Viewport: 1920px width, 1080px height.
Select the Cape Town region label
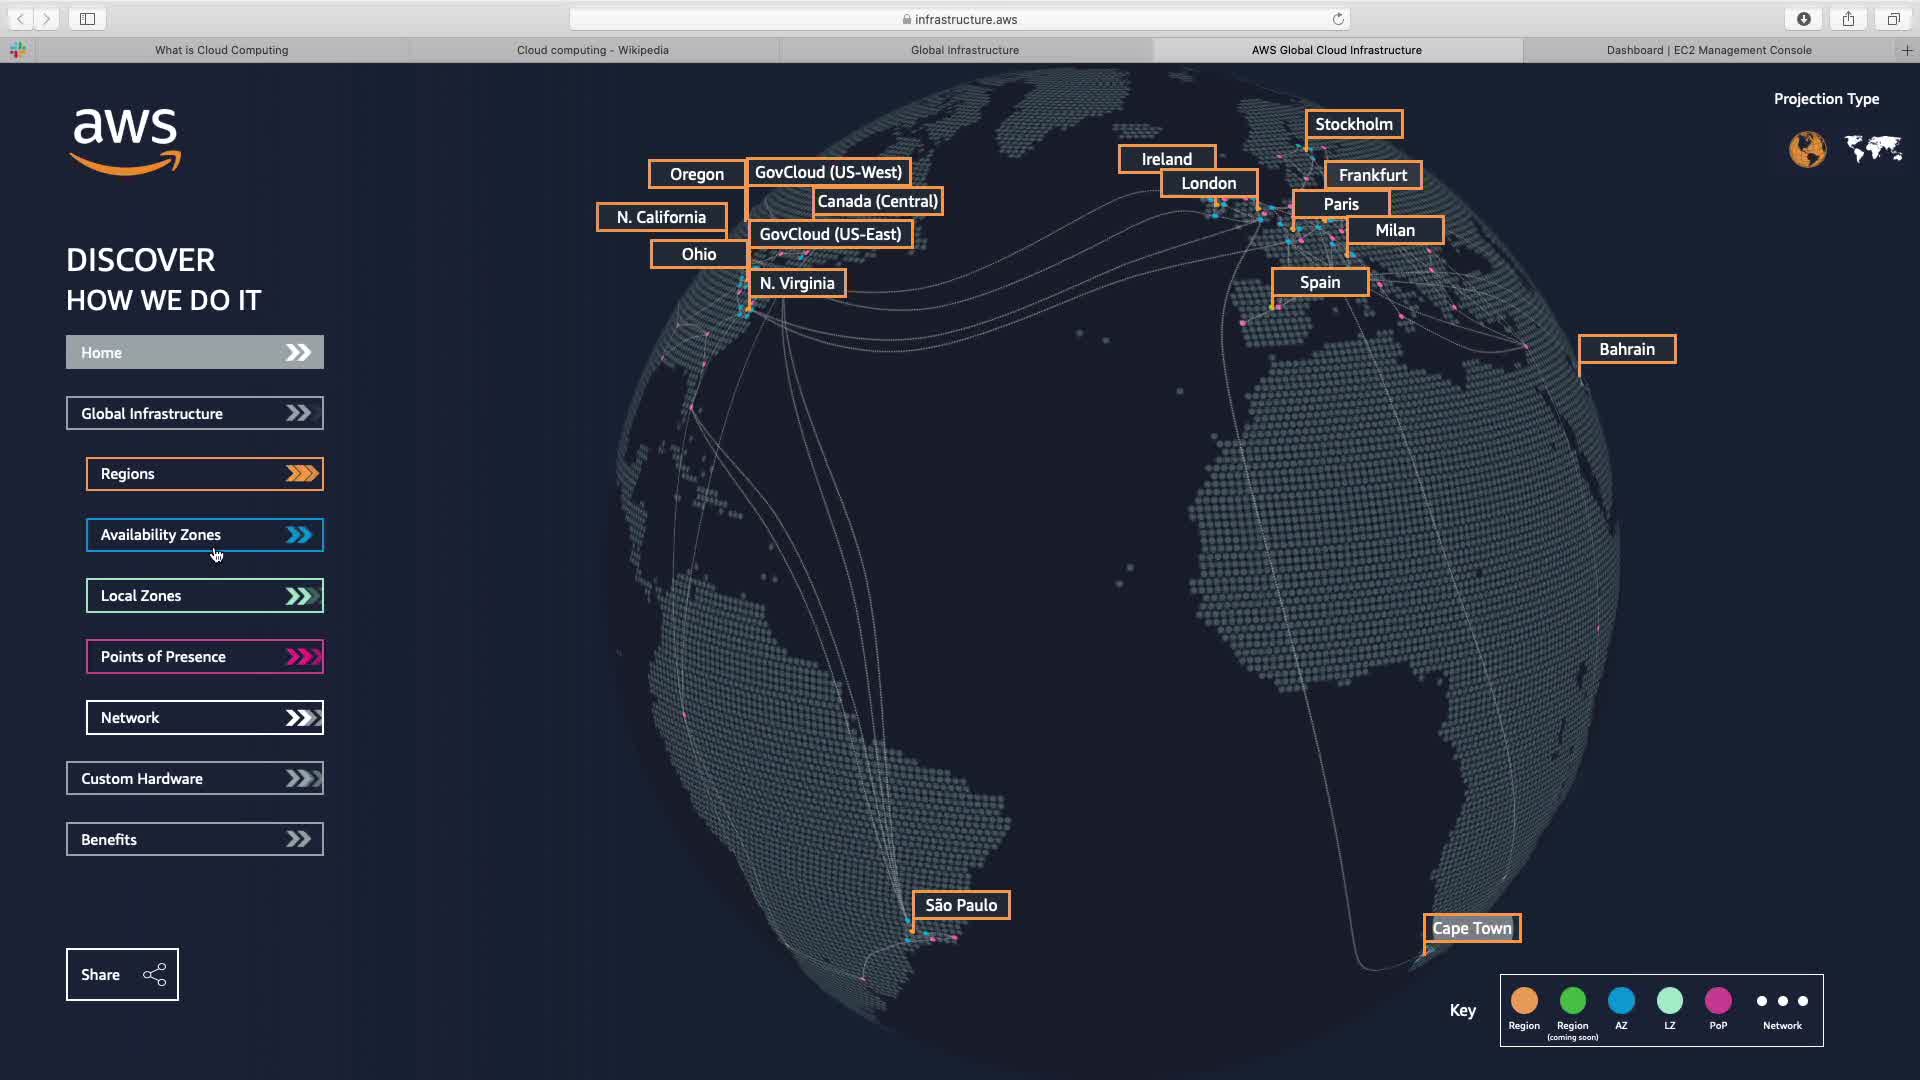pos(1471,928)
